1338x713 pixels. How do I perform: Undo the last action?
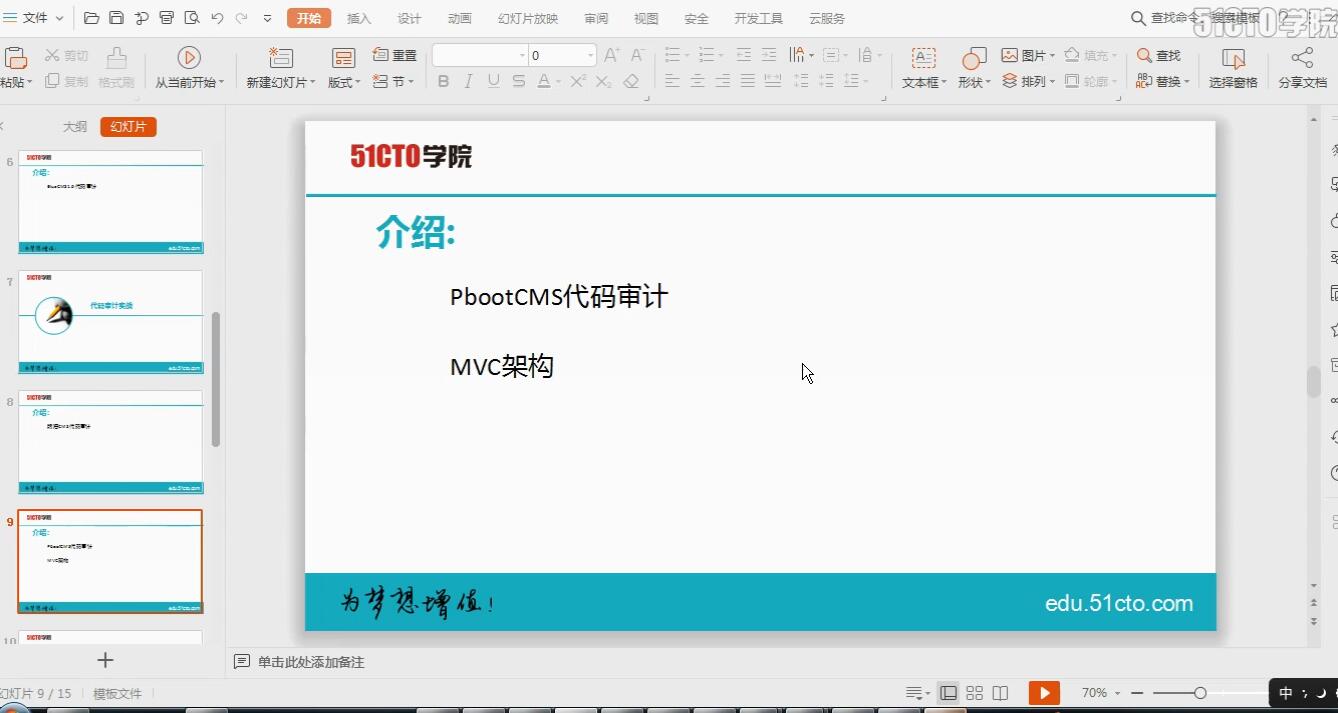point(216,18)
